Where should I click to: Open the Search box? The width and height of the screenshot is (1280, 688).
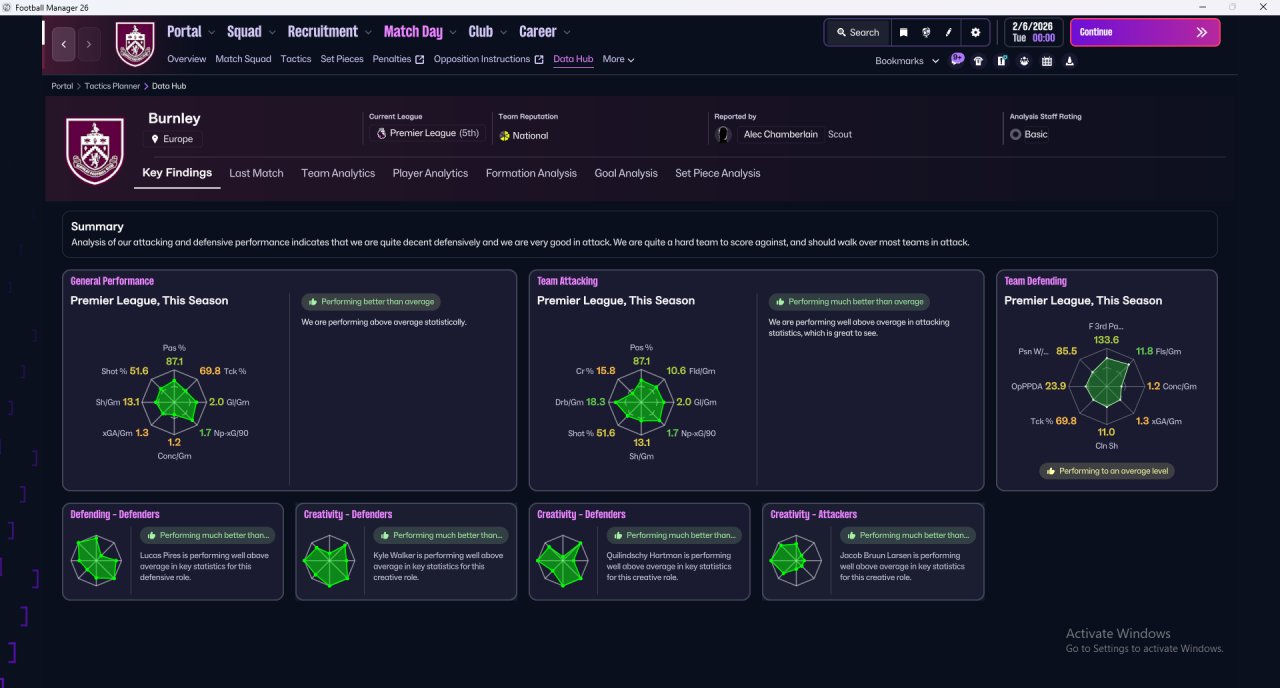857,32
